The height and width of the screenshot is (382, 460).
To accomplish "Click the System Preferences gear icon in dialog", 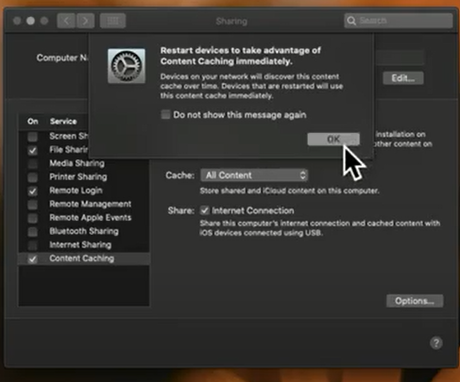I will coord(126,65).
